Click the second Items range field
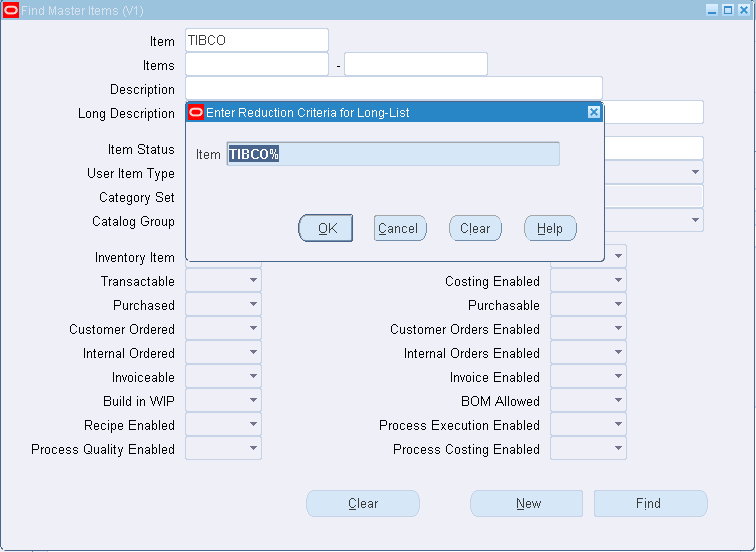The image size is (756, 552). coord(416,64)
